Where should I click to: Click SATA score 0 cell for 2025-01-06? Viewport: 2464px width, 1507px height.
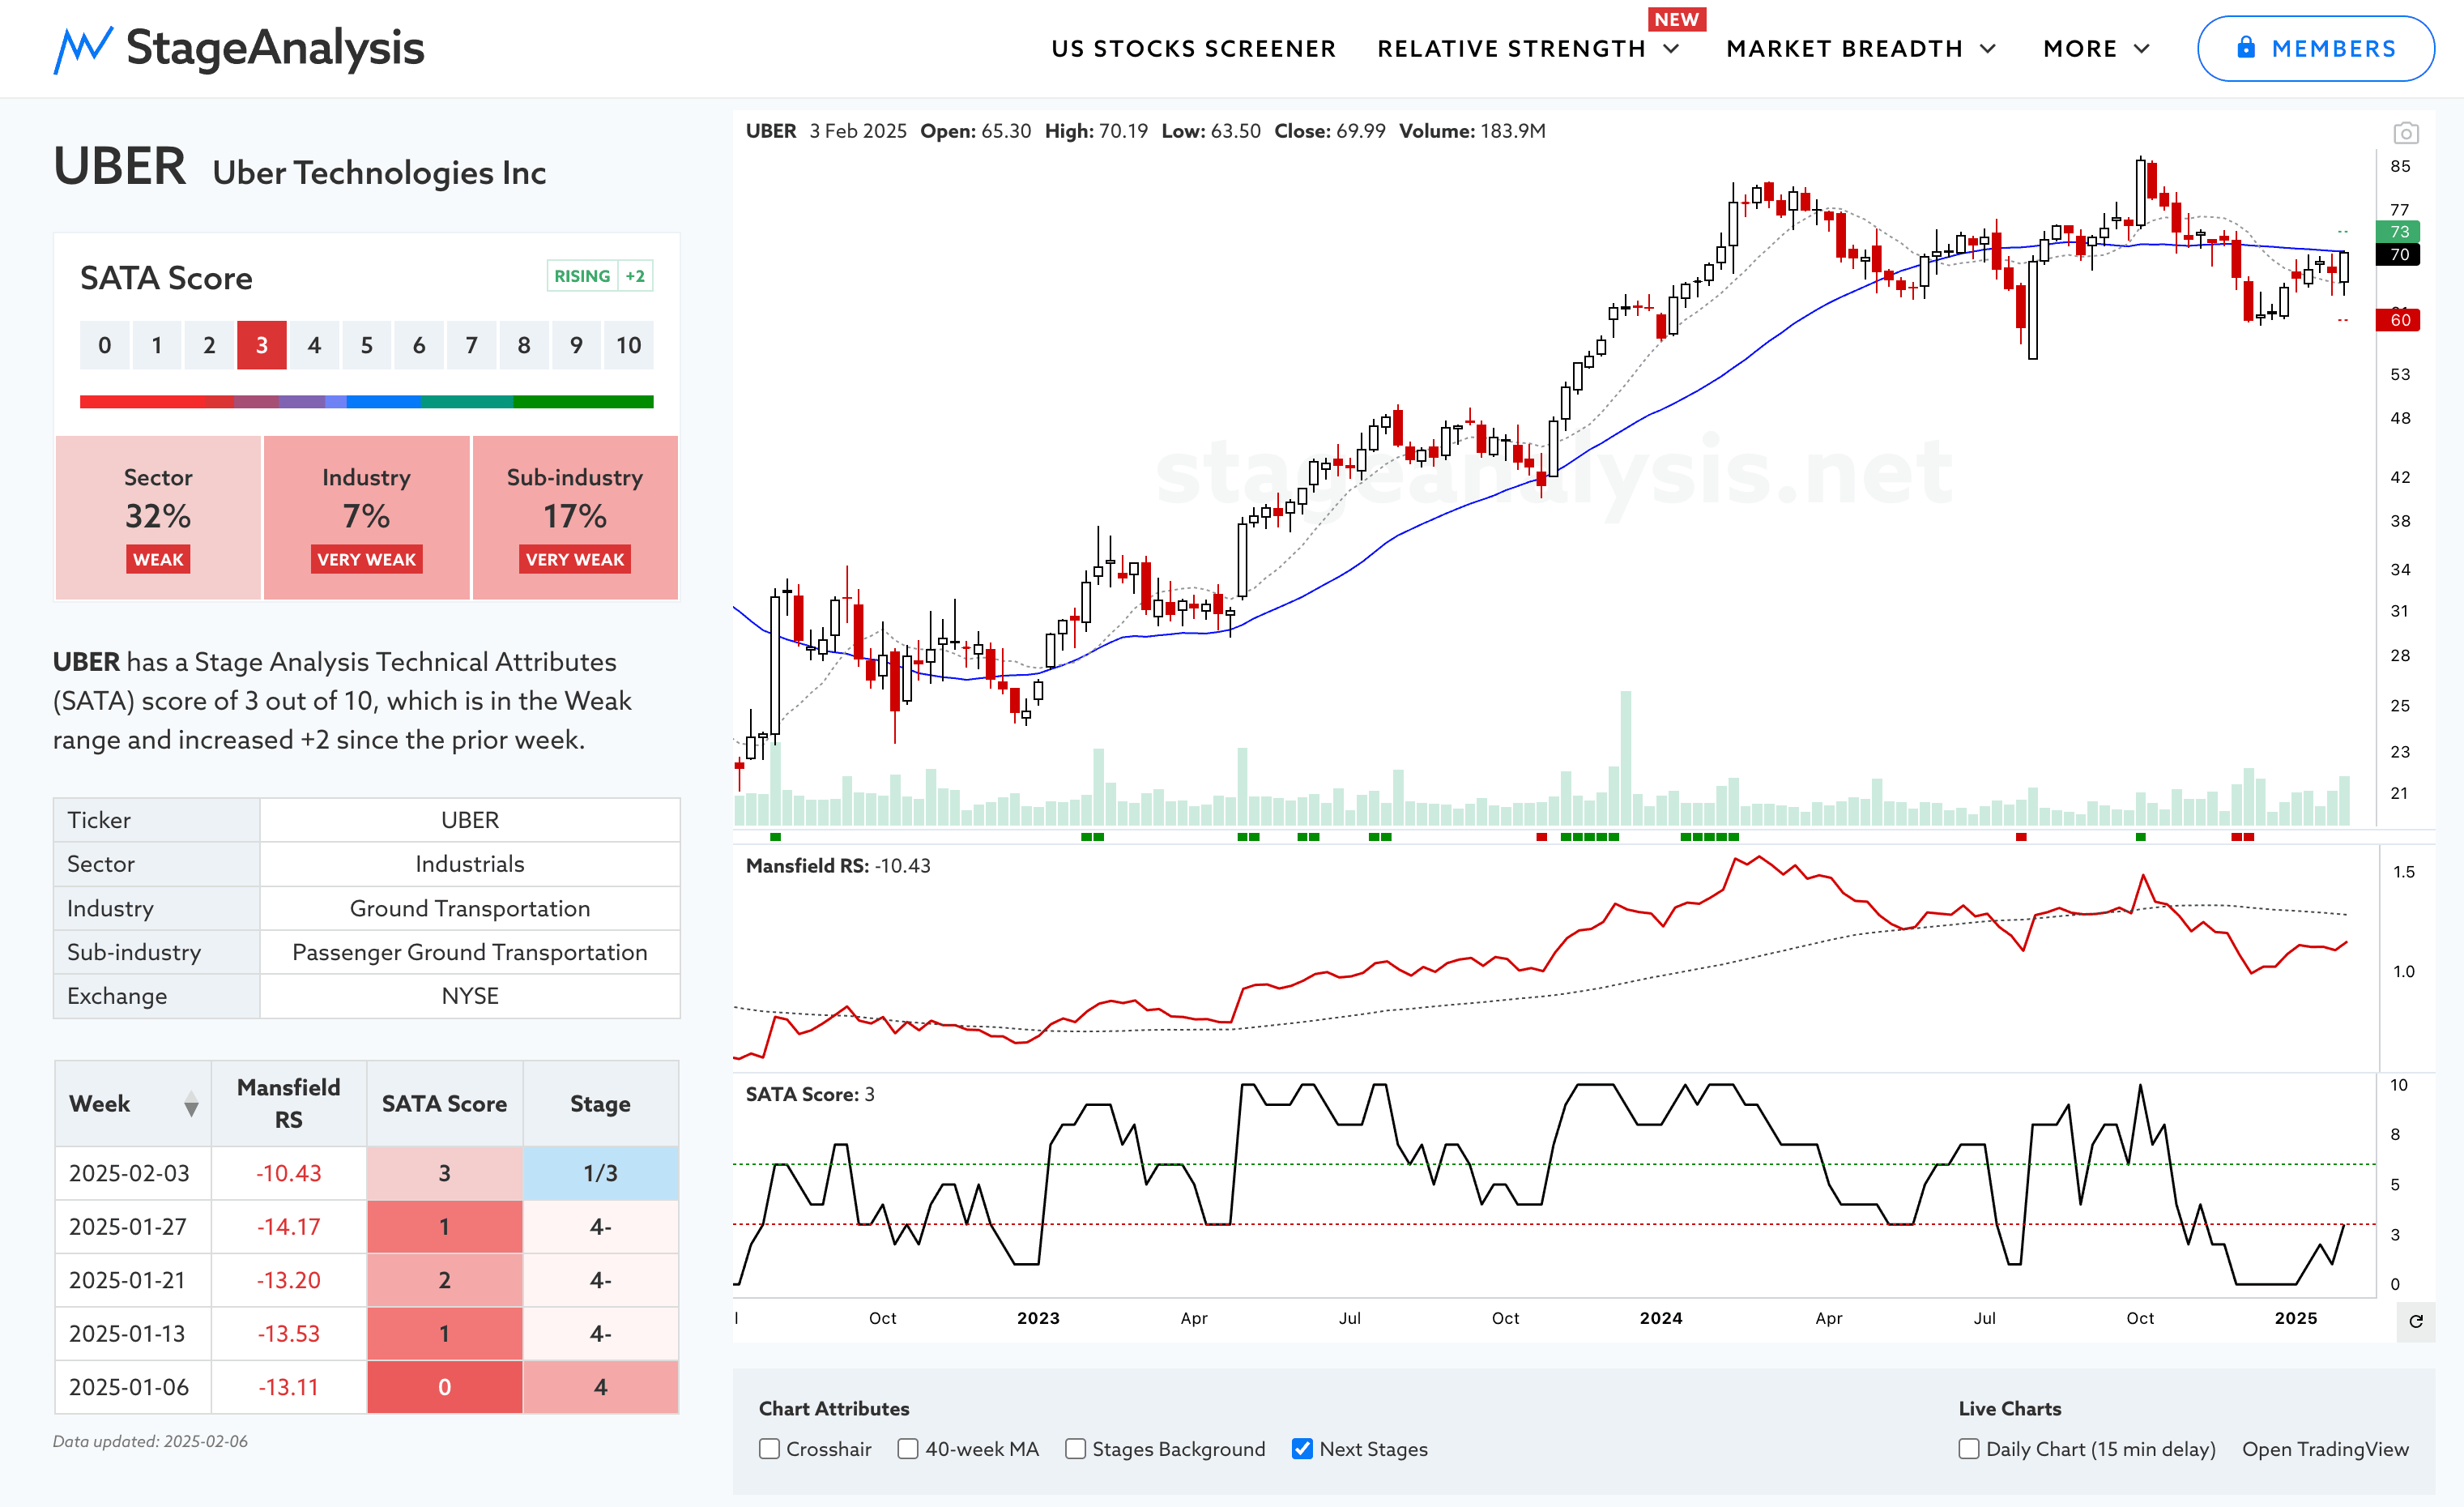click(x=445, y=1387)
